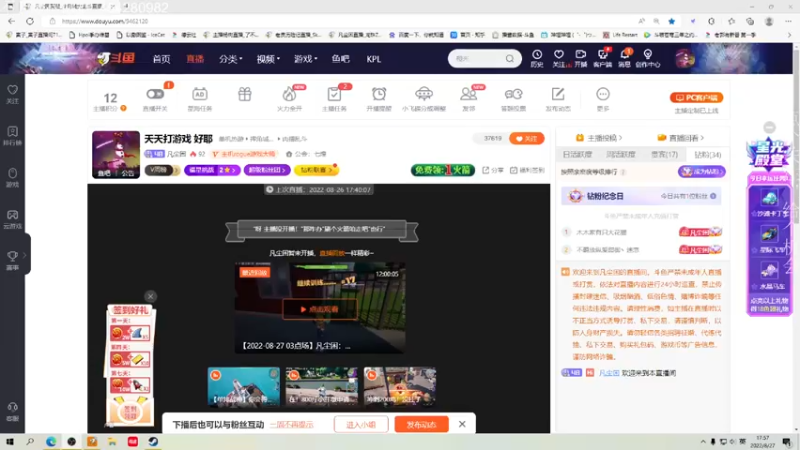Expand the 分类 dropdown menu
This screenshot has height=450, width=800.
pos(230,59)
